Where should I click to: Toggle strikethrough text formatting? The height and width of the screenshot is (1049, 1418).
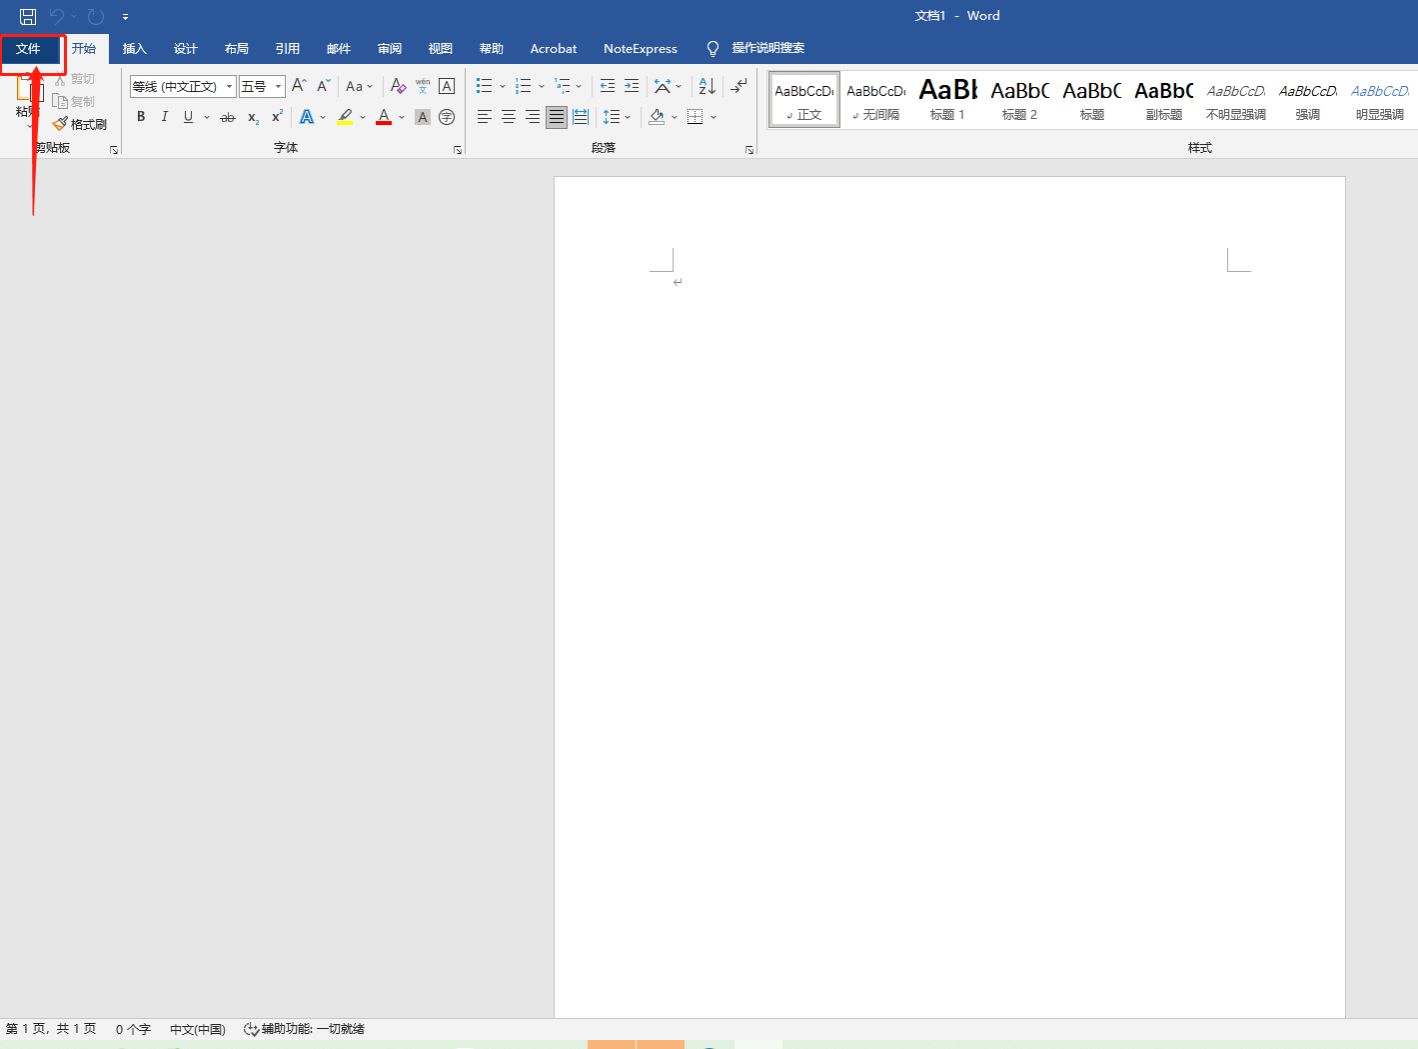(228, 117)
